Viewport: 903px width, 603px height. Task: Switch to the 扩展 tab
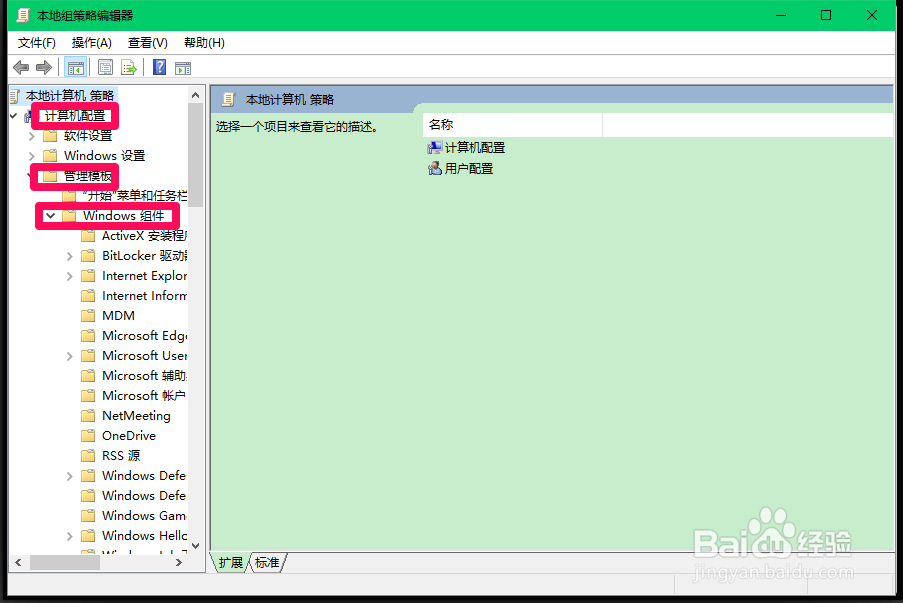[x=229, y=562]
